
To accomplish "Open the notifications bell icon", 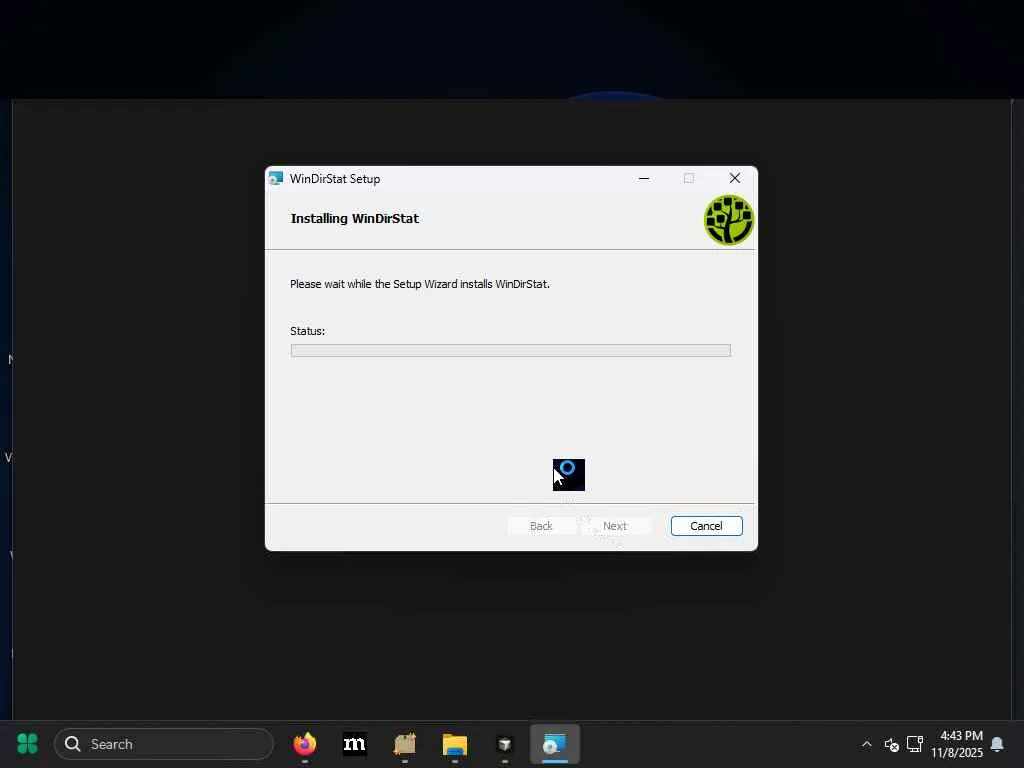I will 997,744.
